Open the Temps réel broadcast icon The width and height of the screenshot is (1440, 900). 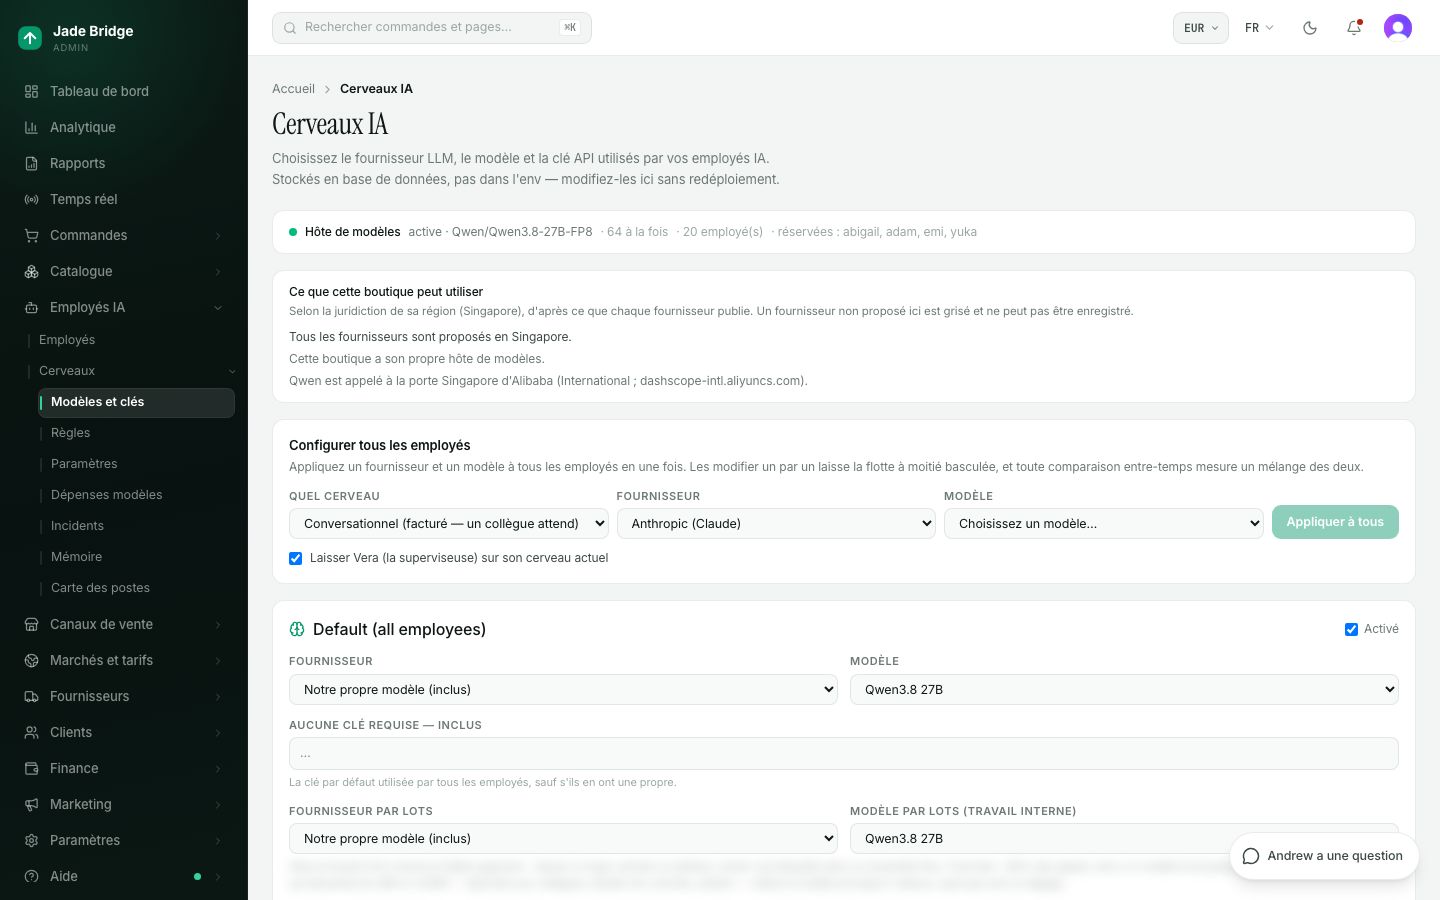(x=31, y=199)
